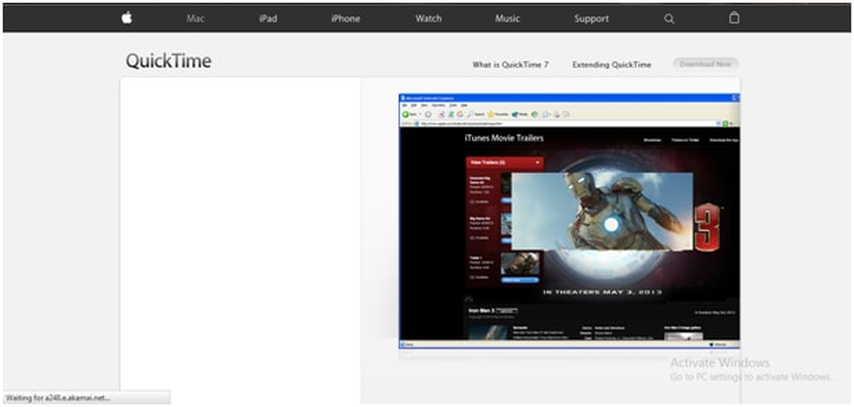Open the Support page link
This screenshot has height=407, width=854.
point(591,19)
